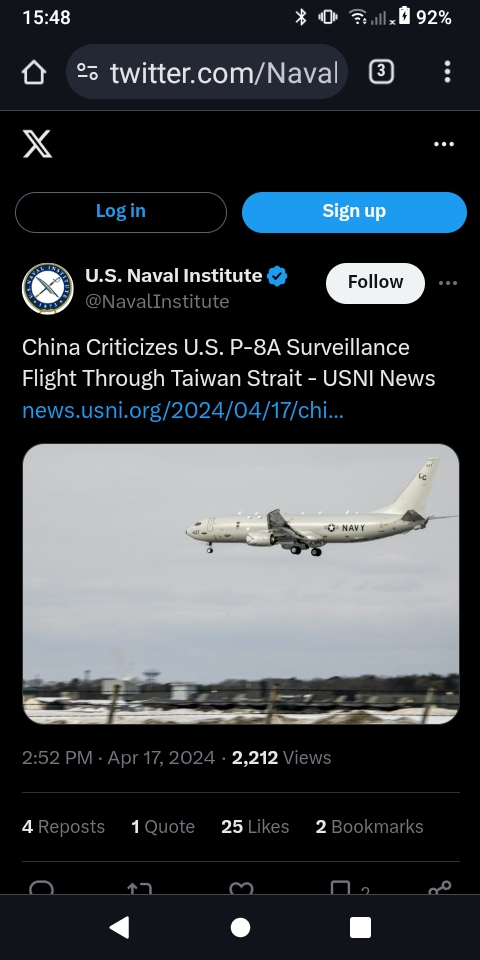Open the tab switcher showing 3 tabs
The height and width of the screenshot is (960, 480).
pyautogui.click(x=381, y=72)
